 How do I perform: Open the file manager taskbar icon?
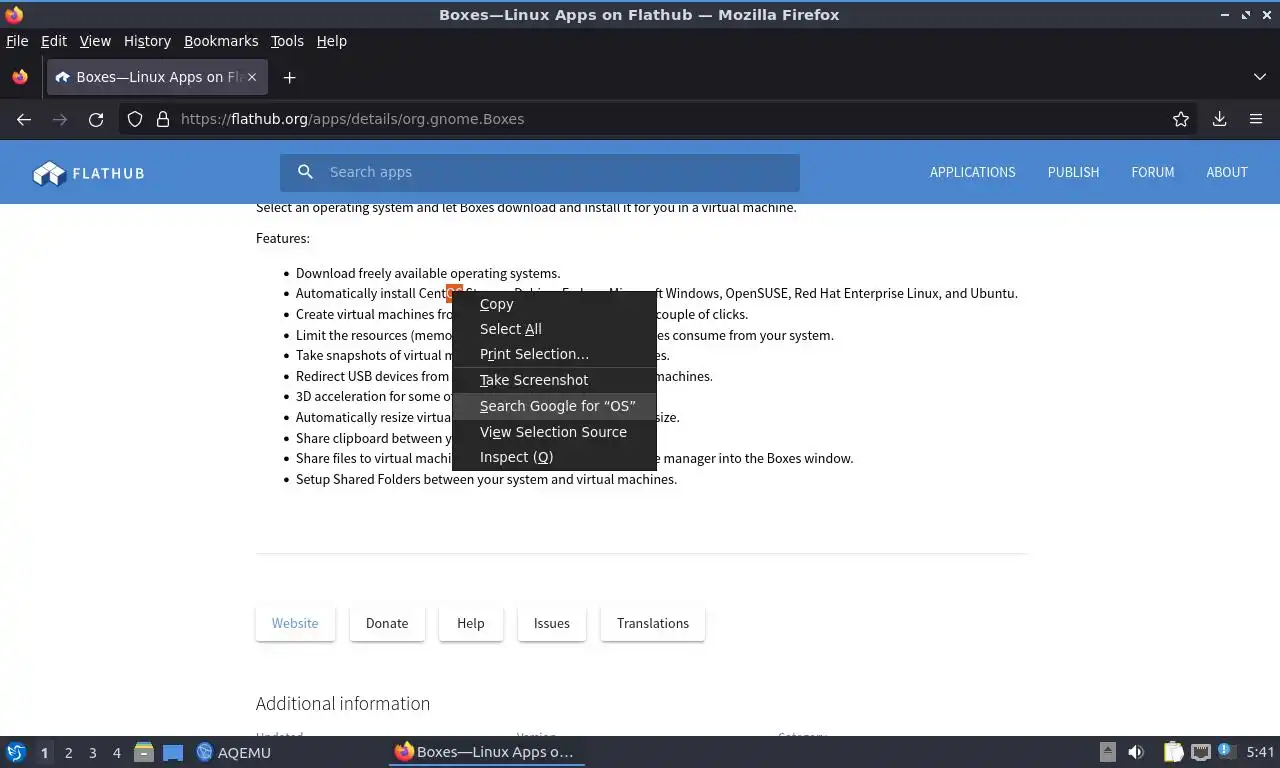point(144,752)
